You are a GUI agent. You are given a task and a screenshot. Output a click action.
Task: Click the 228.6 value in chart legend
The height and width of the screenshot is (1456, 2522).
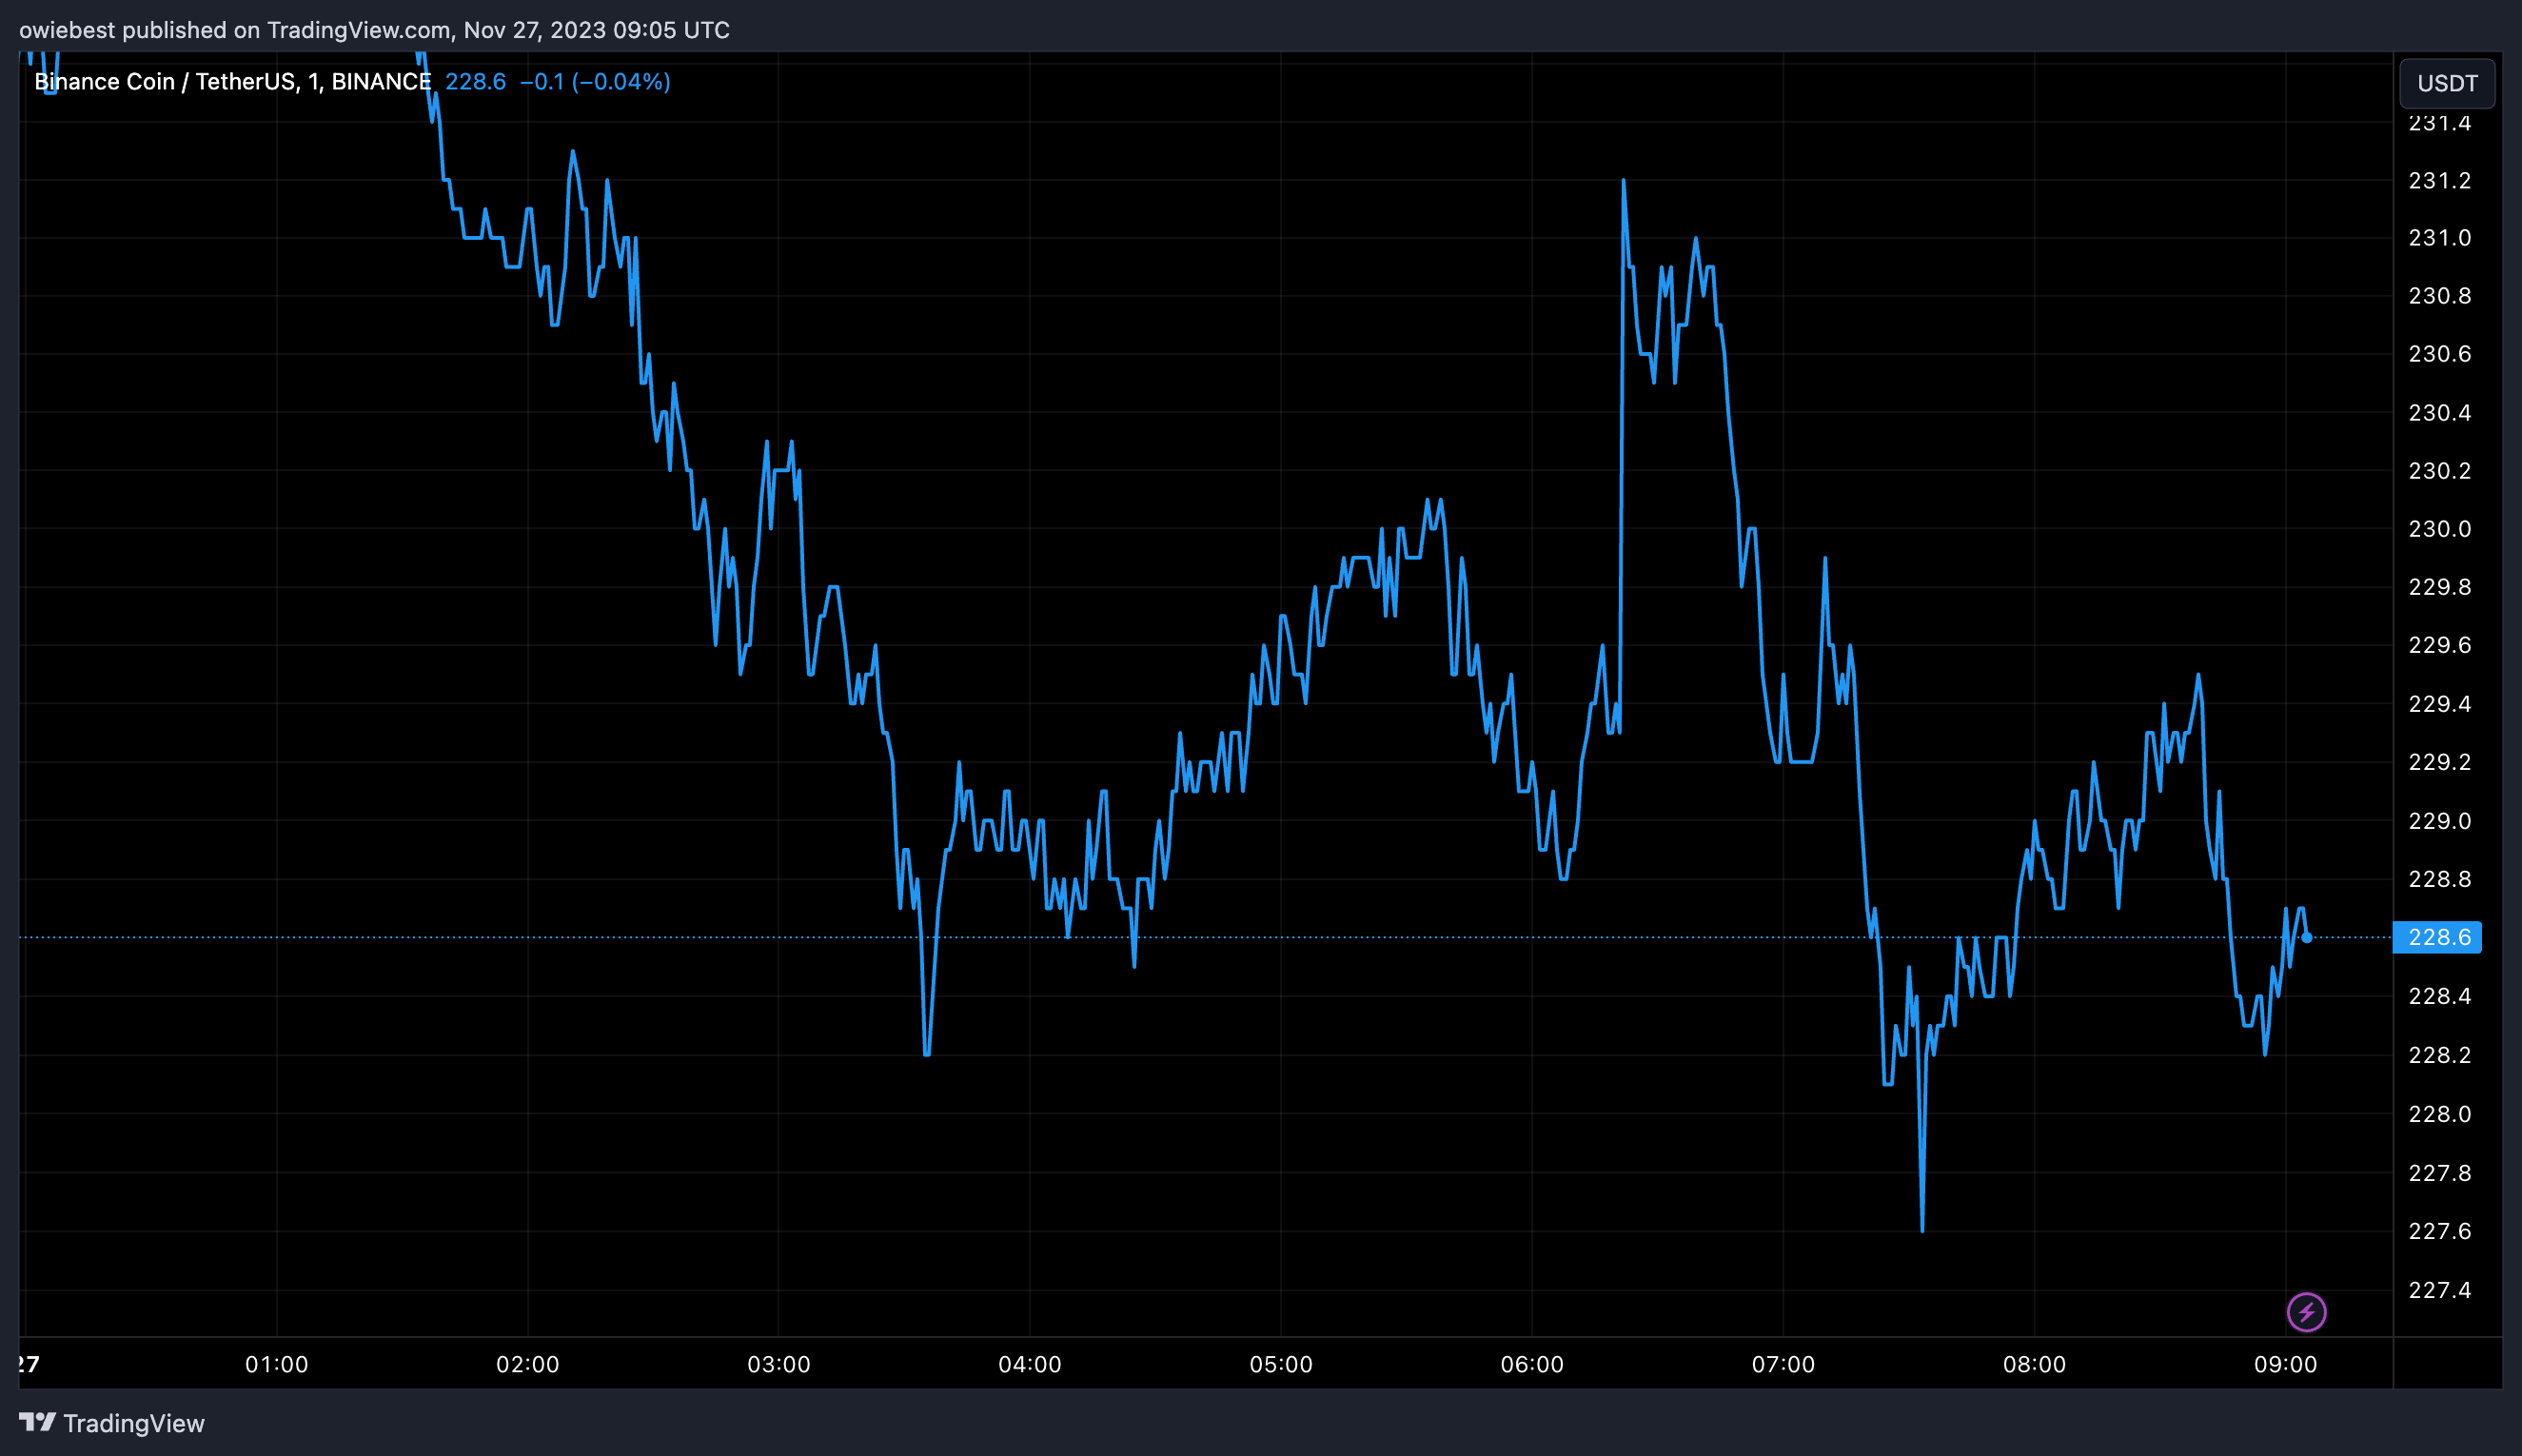(475, 82)
